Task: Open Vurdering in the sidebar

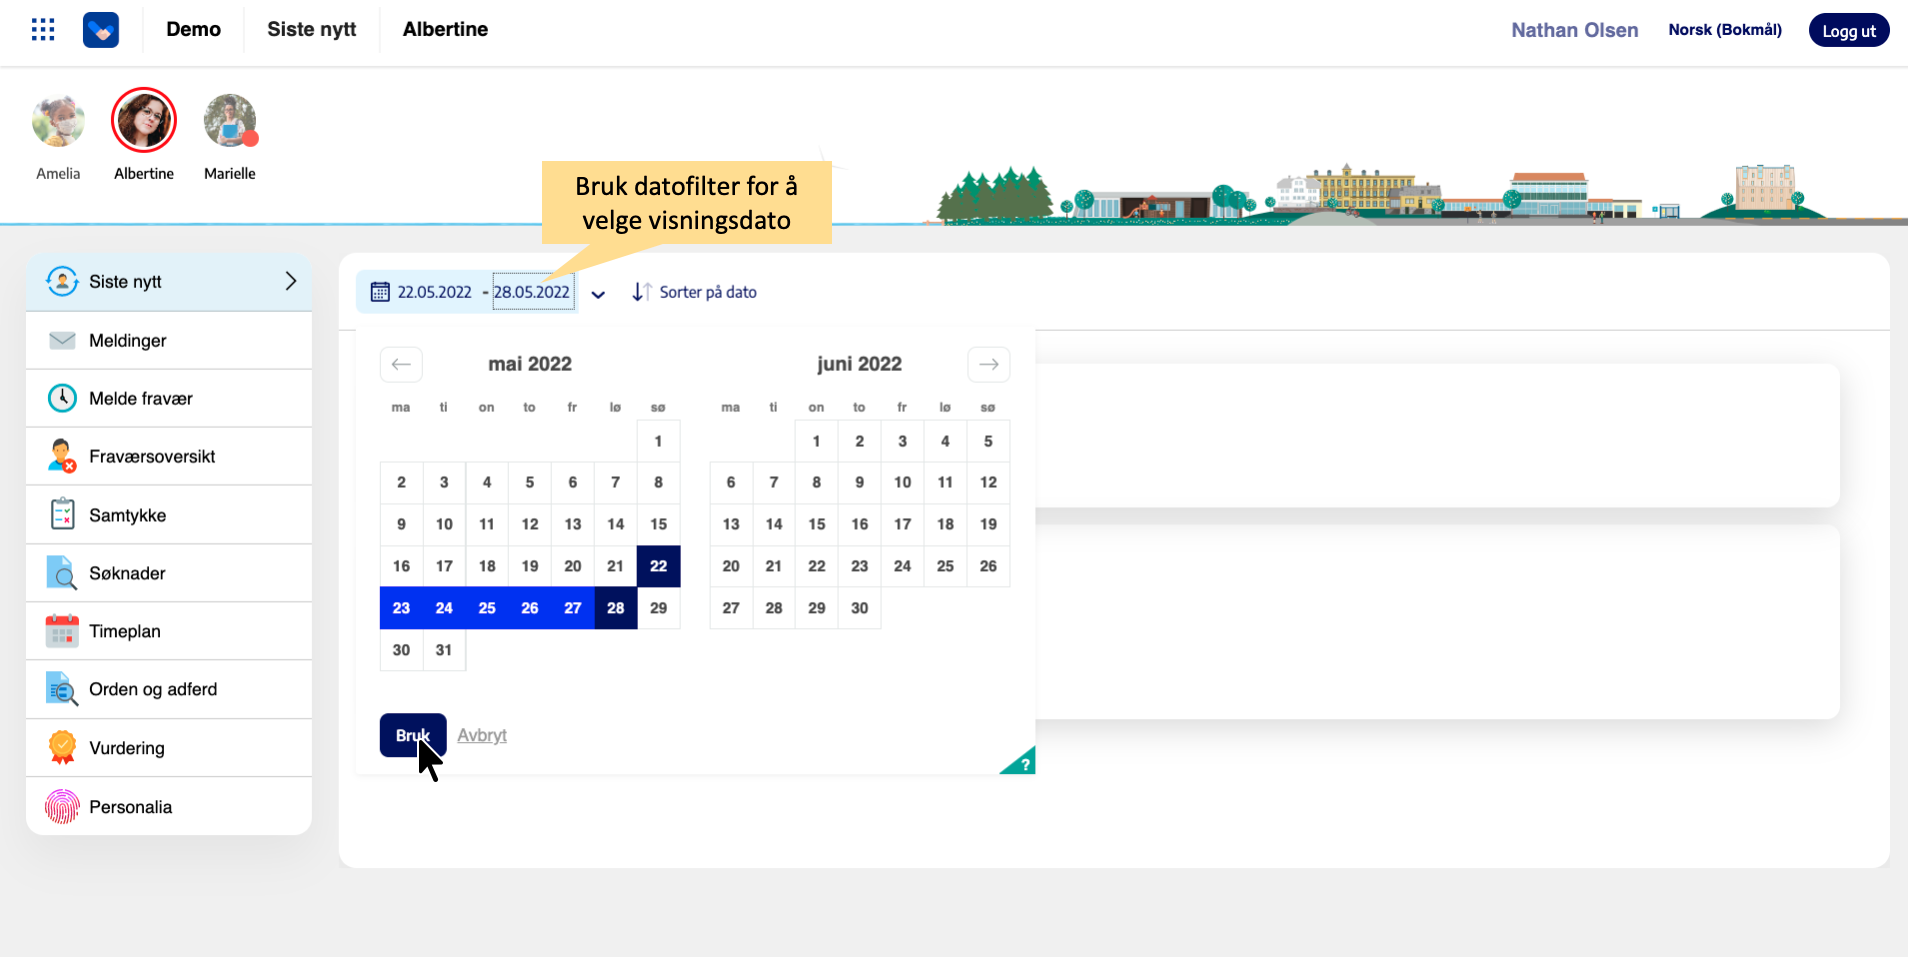Action: pos(169,748)
